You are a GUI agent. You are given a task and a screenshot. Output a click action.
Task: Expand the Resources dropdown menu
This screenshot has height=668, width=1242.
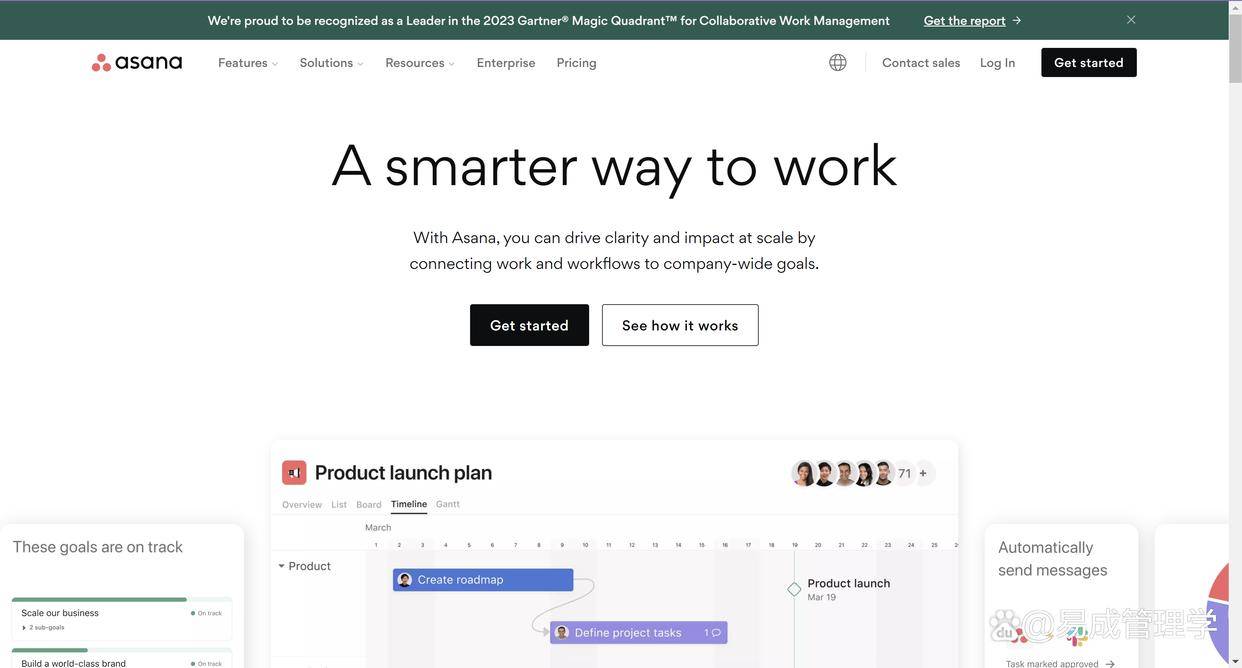click(420, 63)
